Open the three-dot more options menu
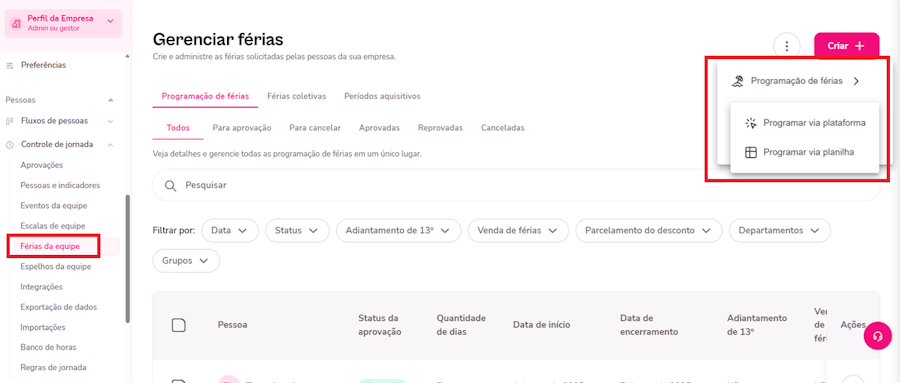The image size is (900, 383). (x=787, y=47)
